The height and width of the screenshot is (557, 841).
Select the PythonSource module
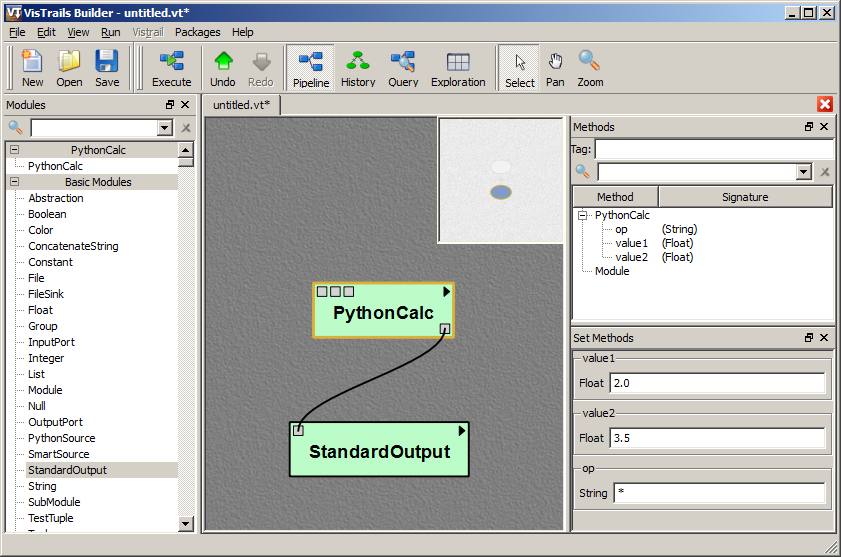click(x=62, y=438)
